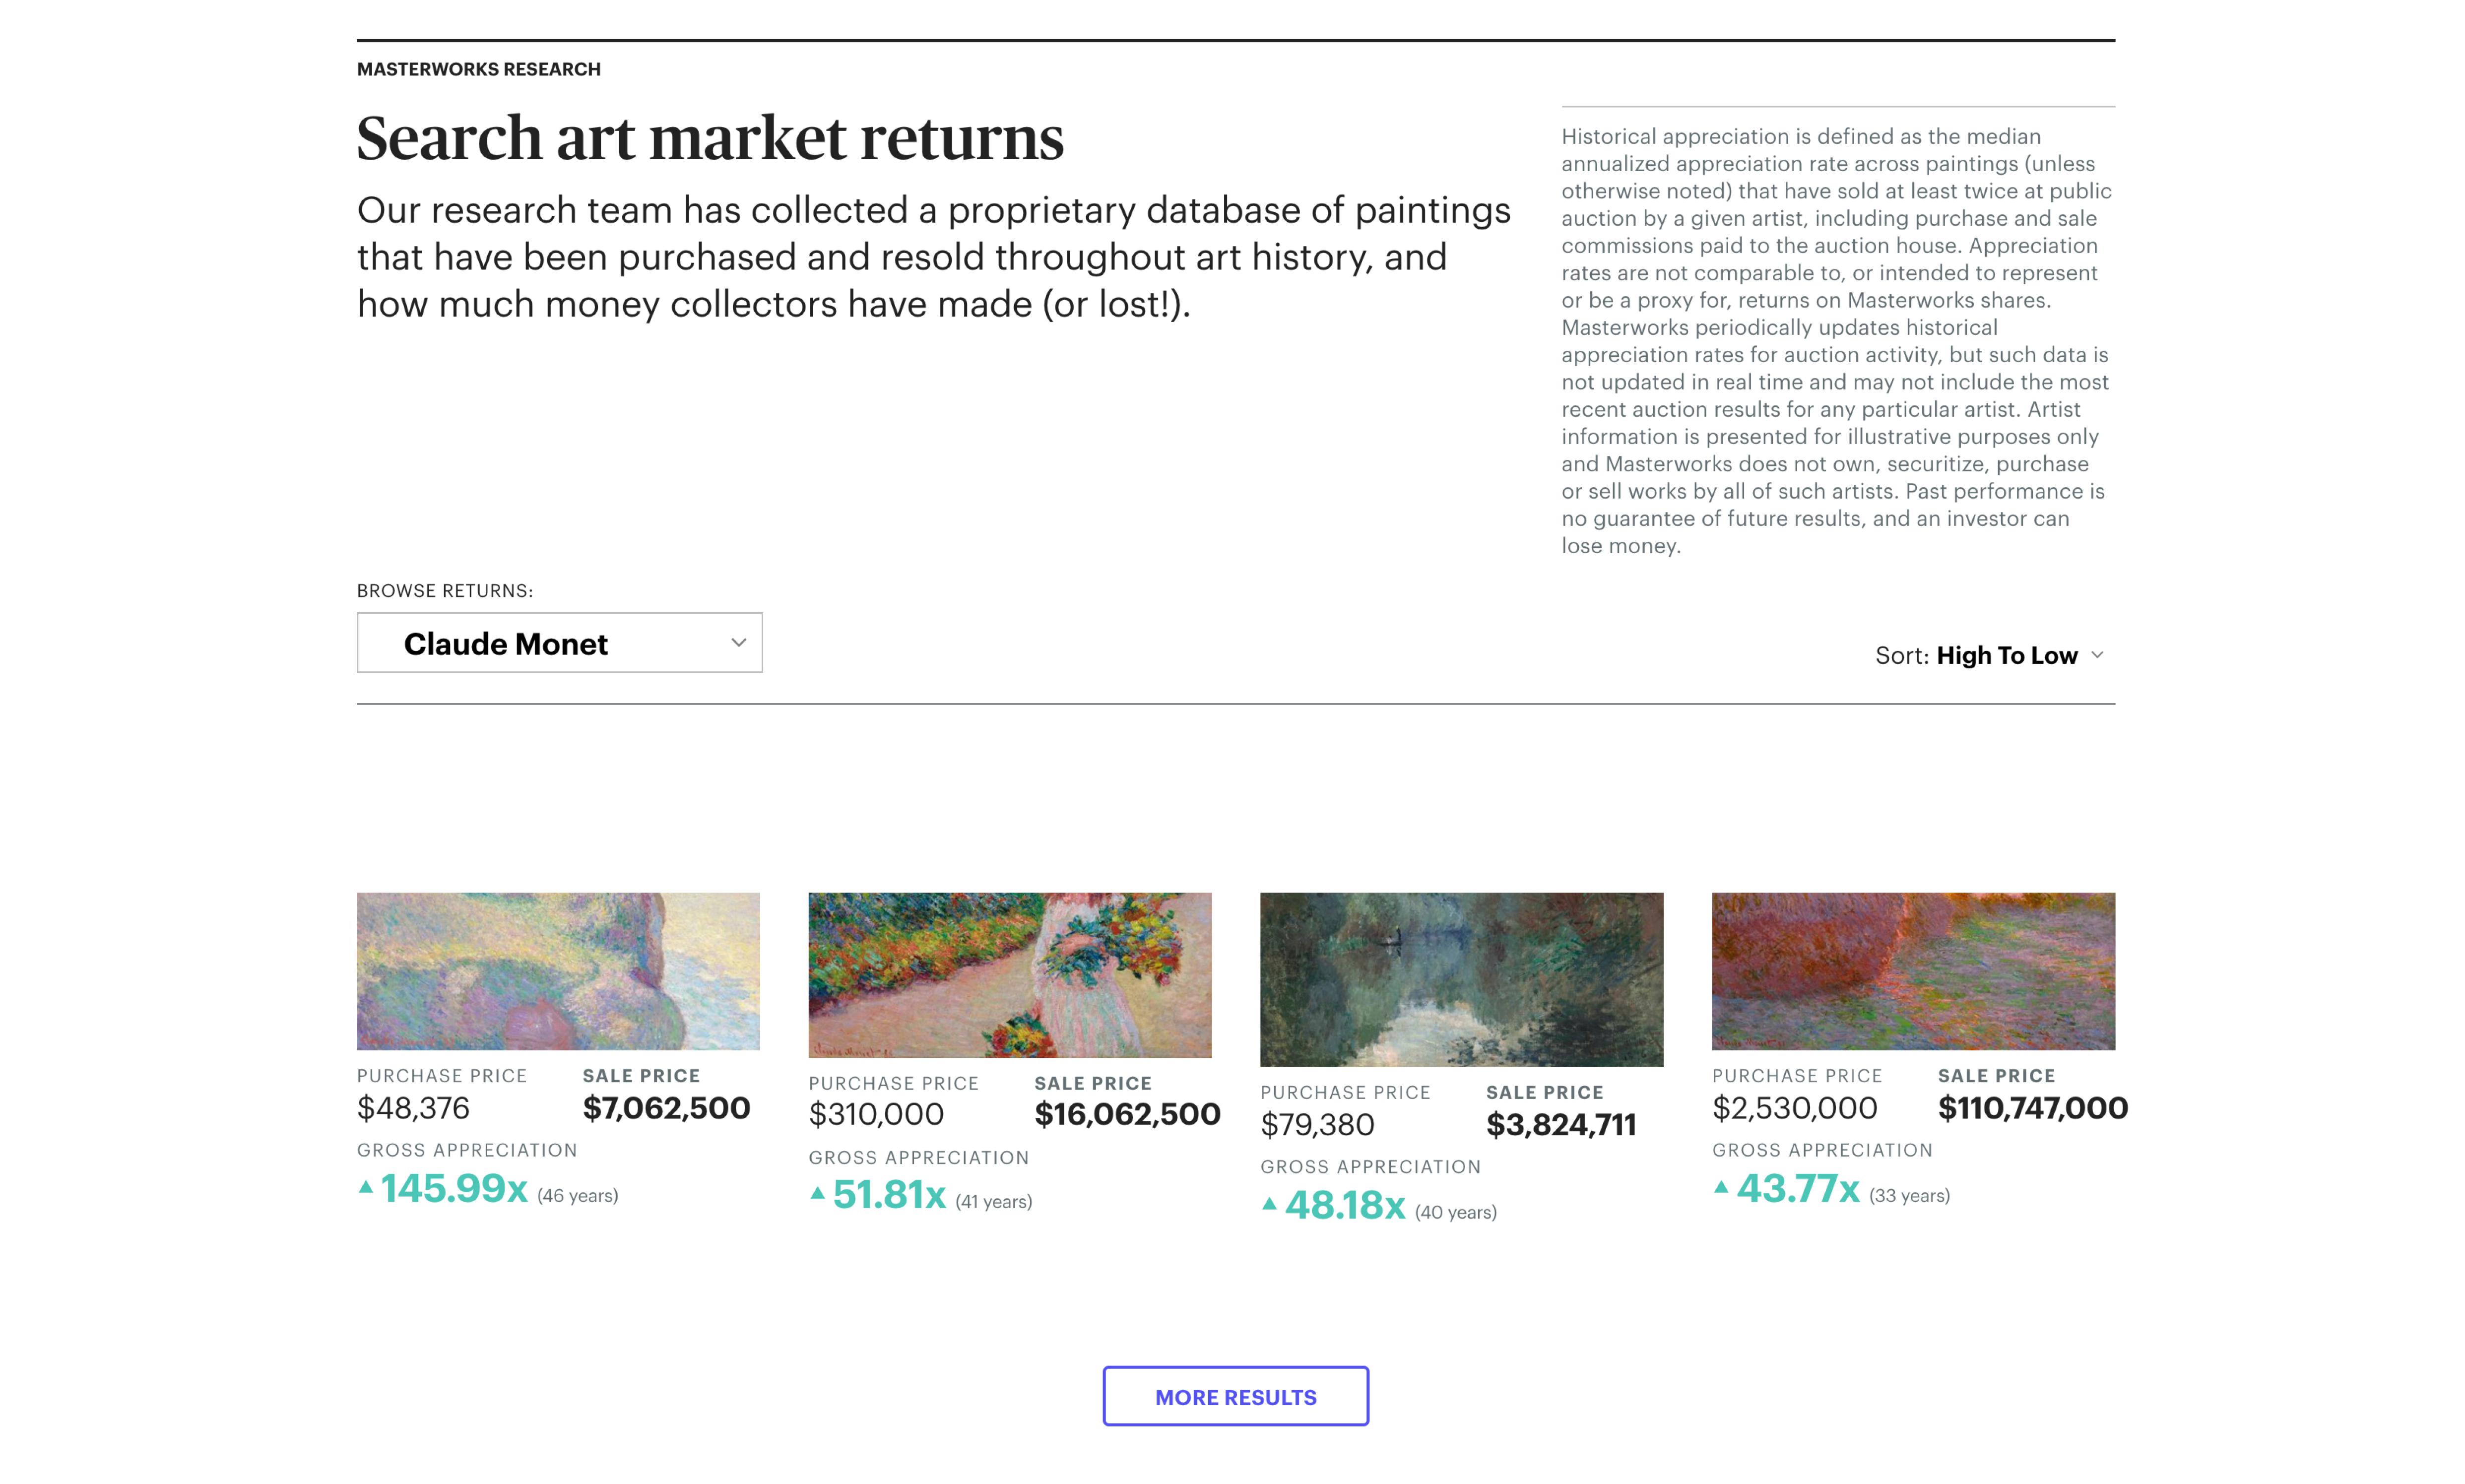Click the green up arrow beside 43.77x

click(x=1720, y=1188)
